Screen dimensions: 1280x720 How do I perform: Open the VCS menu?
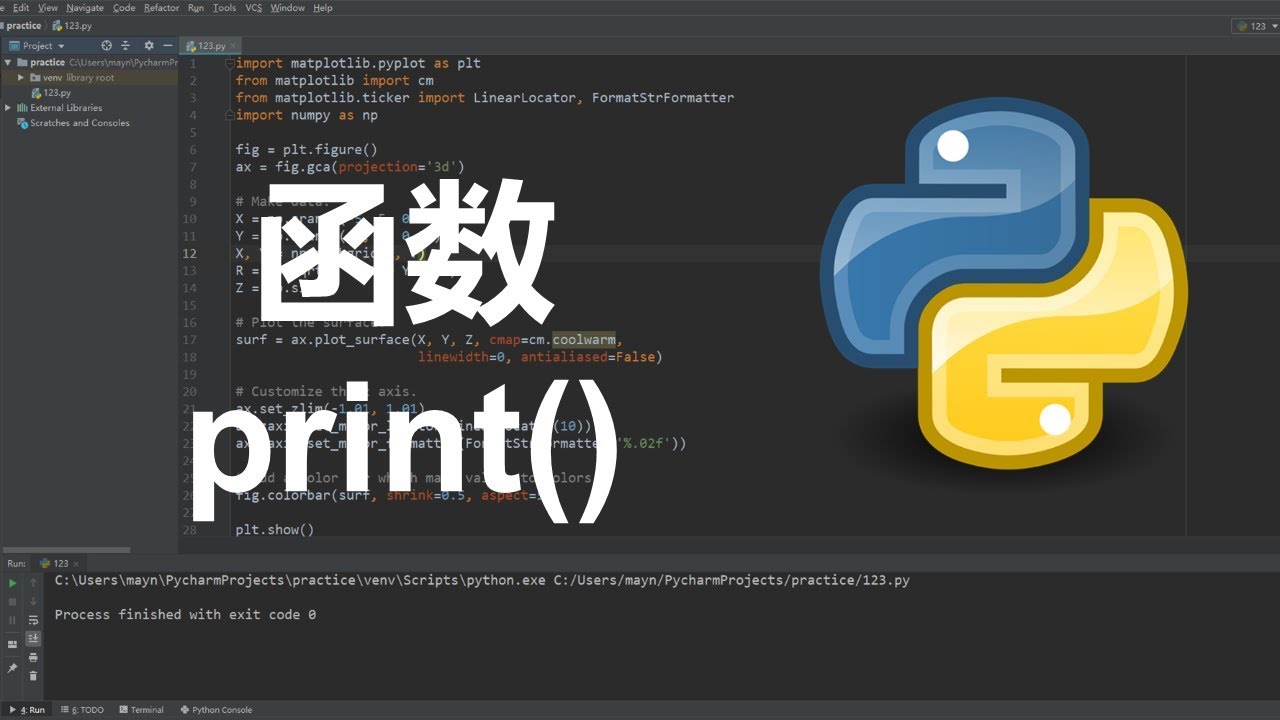click(254, 7)
